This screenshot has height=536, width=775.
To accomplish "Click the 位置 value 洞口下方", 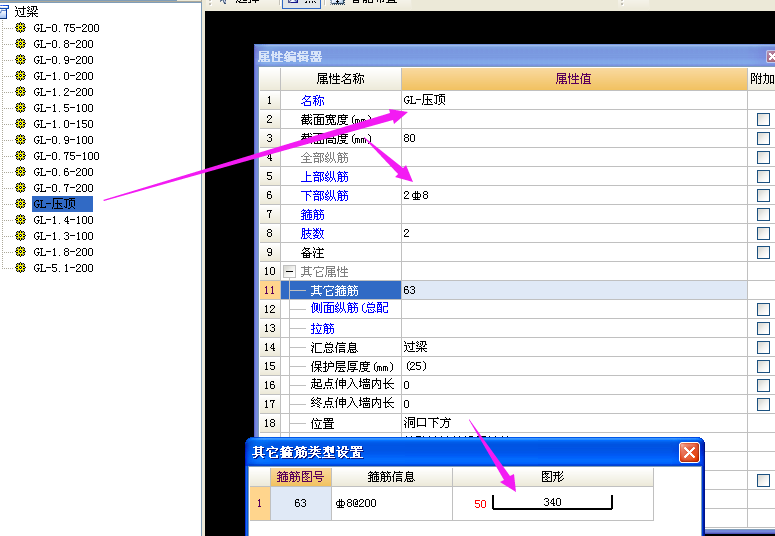I will (574, 423).
